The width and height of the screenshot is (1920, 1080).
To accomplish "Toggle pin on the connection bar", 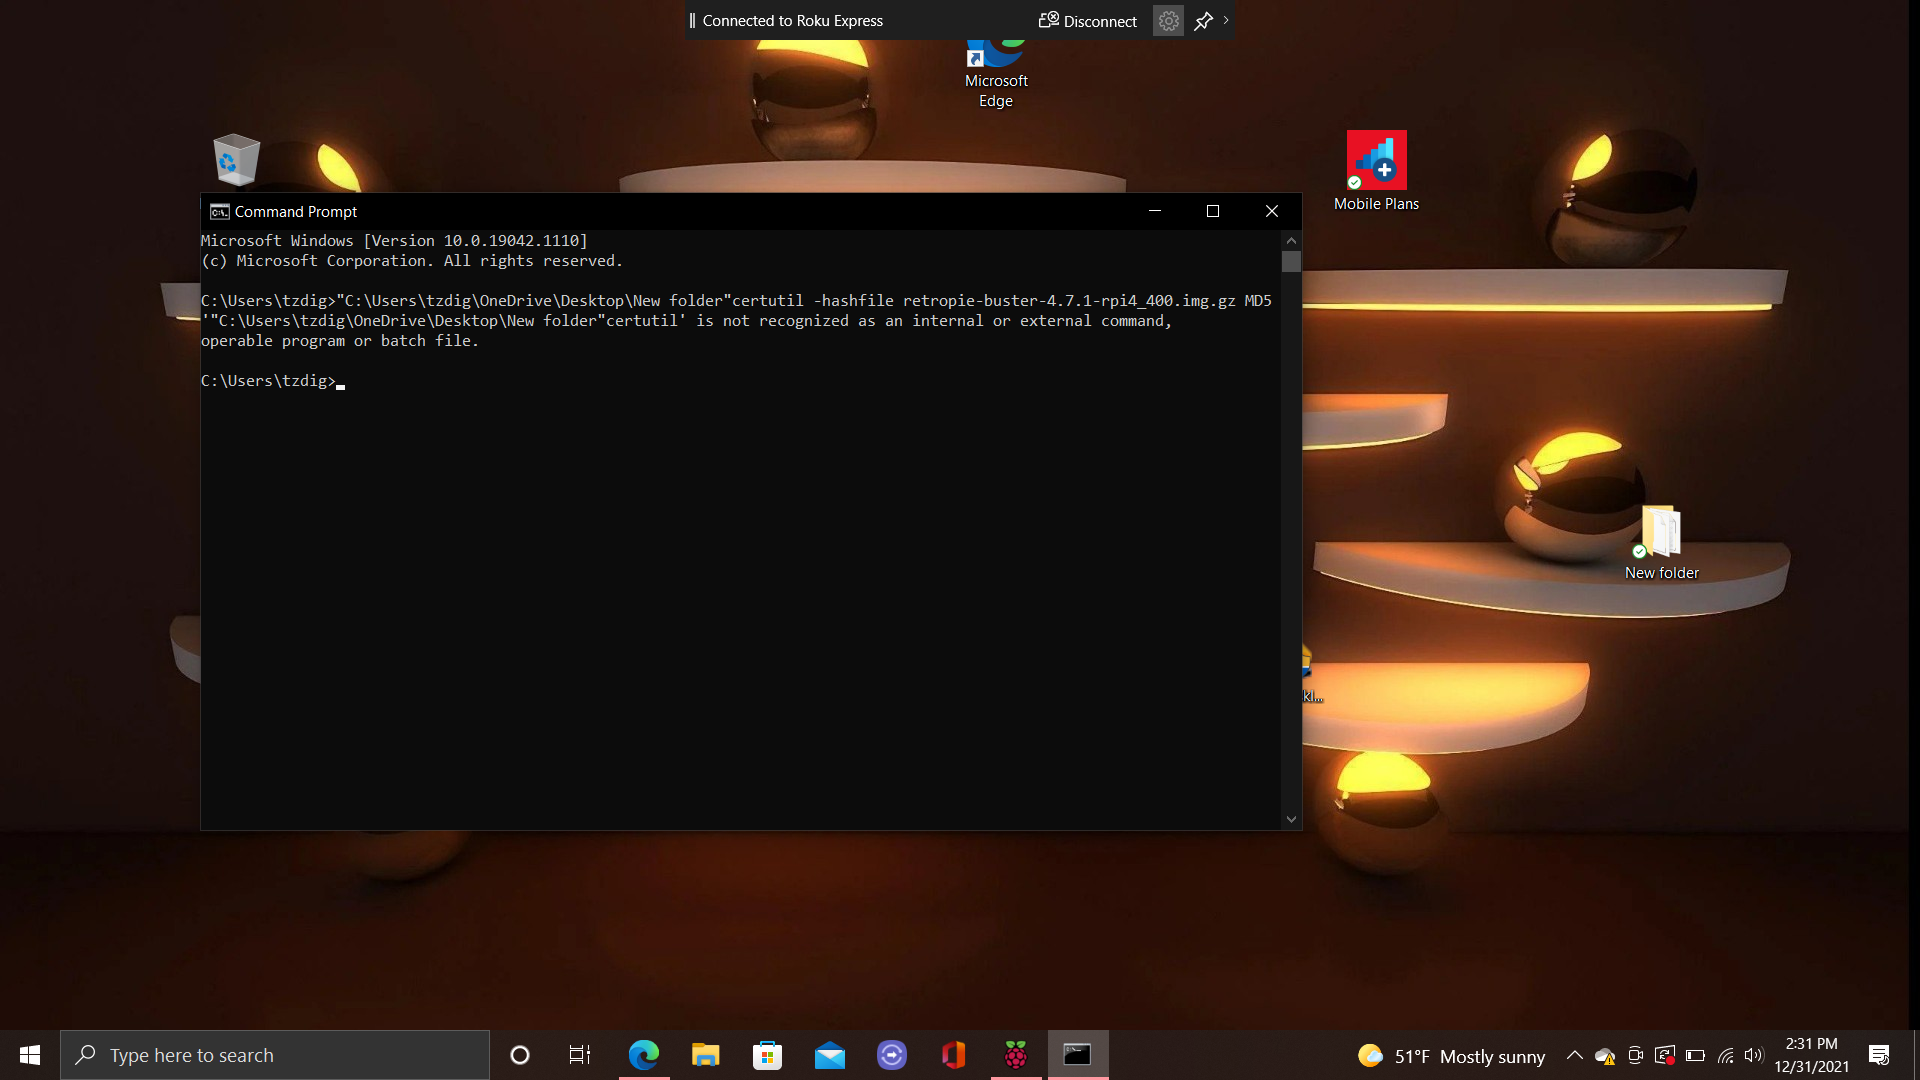I will (x=1203, y=21).
